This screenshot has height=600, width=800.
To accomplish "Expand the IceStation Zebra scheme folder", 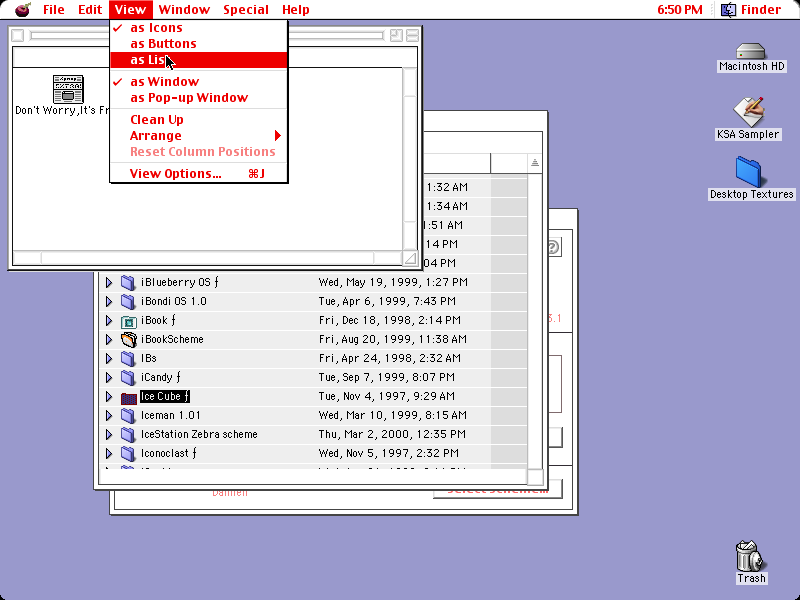I will [109, 435].
